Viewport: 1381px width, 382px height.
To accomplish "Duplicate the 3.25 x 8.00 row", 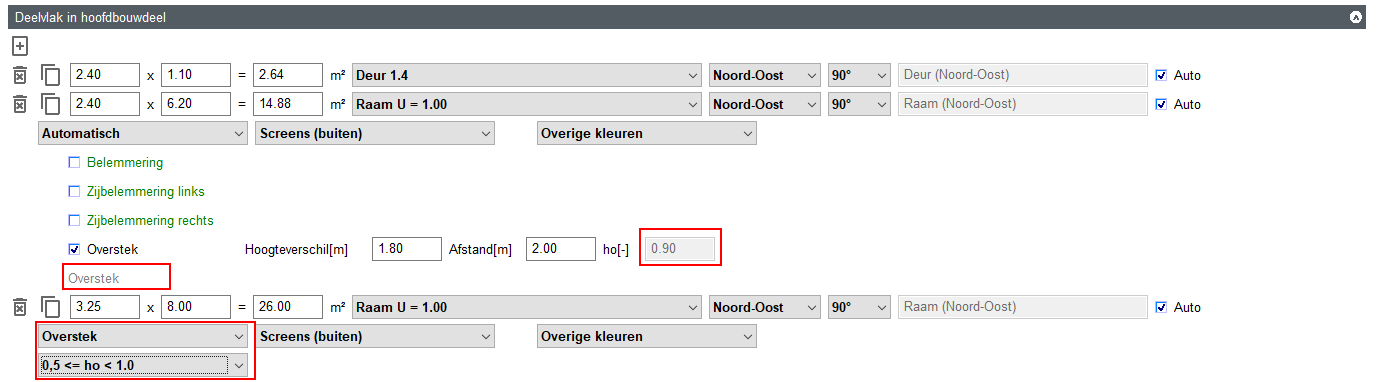I will click(x=50, y=307).
